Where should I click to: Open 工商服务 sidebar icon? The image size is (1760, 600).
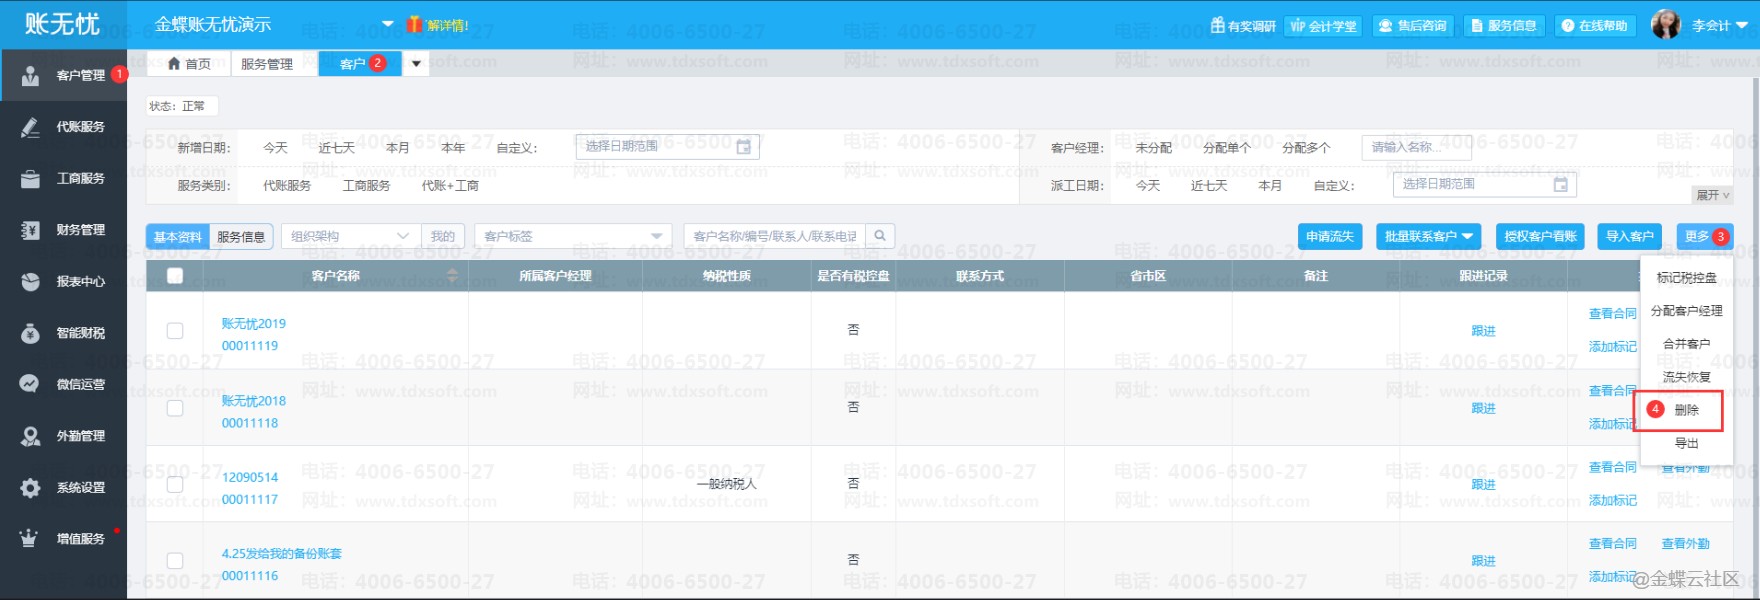[x=31, y=179]
